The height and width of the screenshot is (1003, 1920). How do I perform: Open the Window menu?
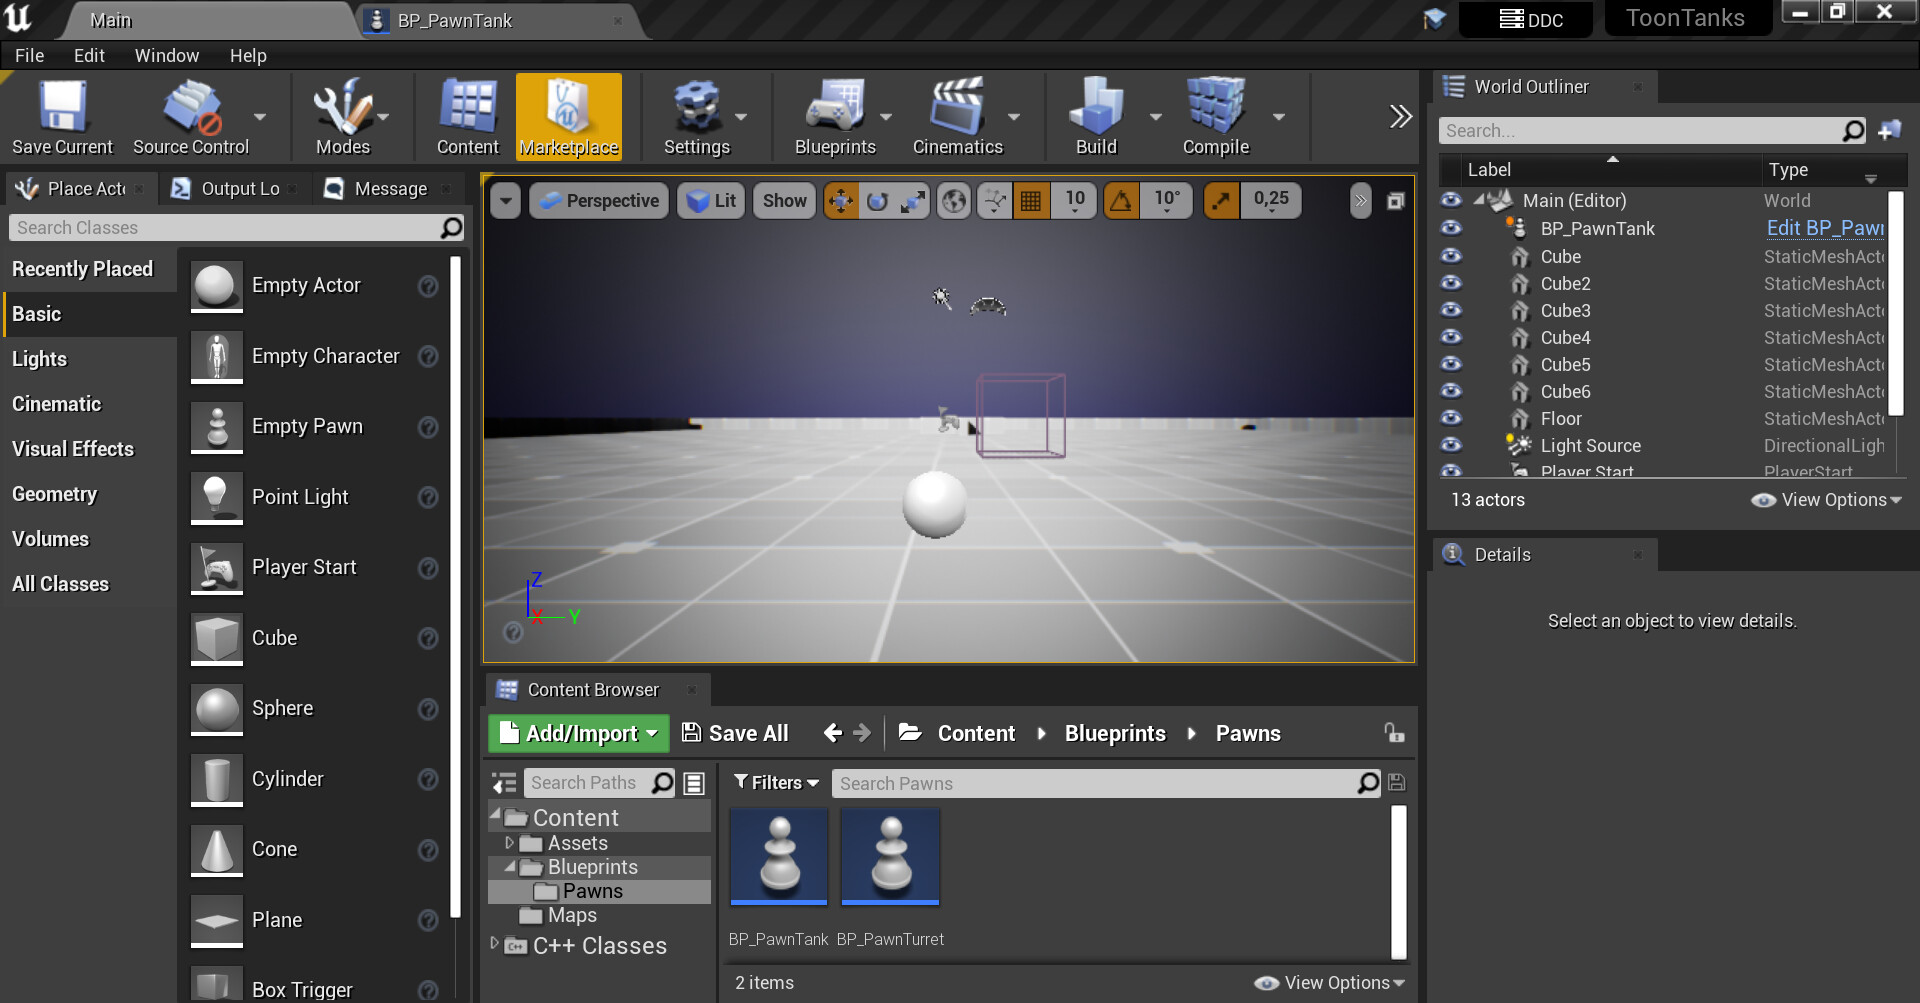point(166,56)
